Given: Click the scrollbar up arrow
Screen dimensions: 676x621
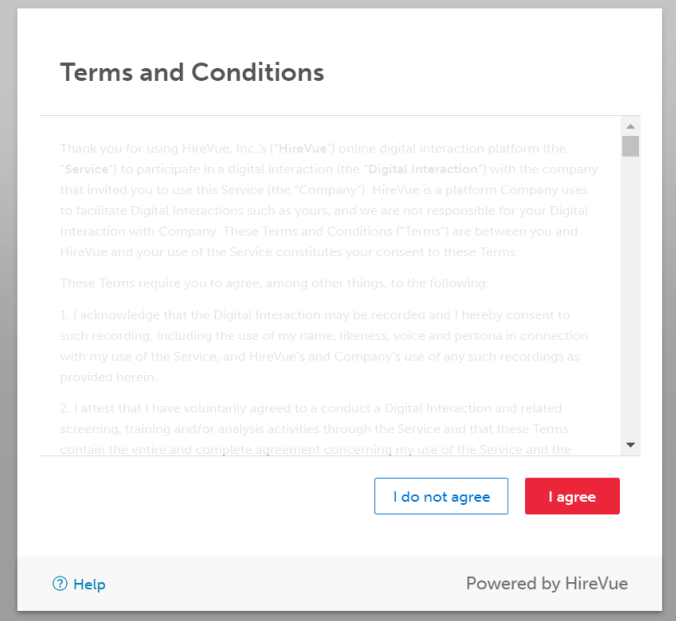Looking at the screenshot, I should (x=630, y=126).
